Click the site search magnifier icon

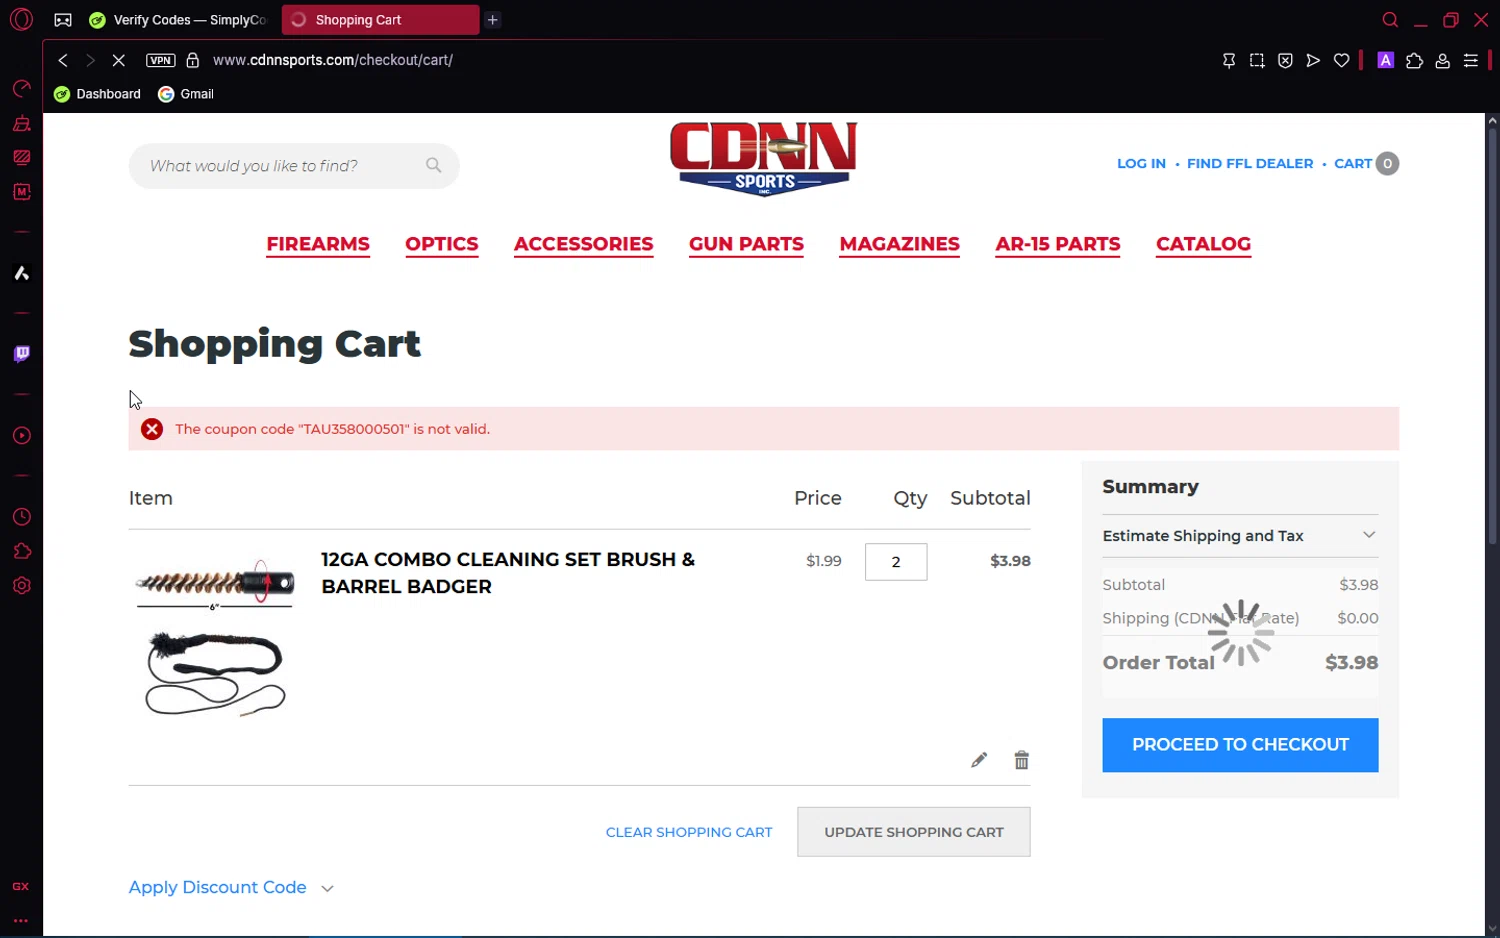pos(433,165)
